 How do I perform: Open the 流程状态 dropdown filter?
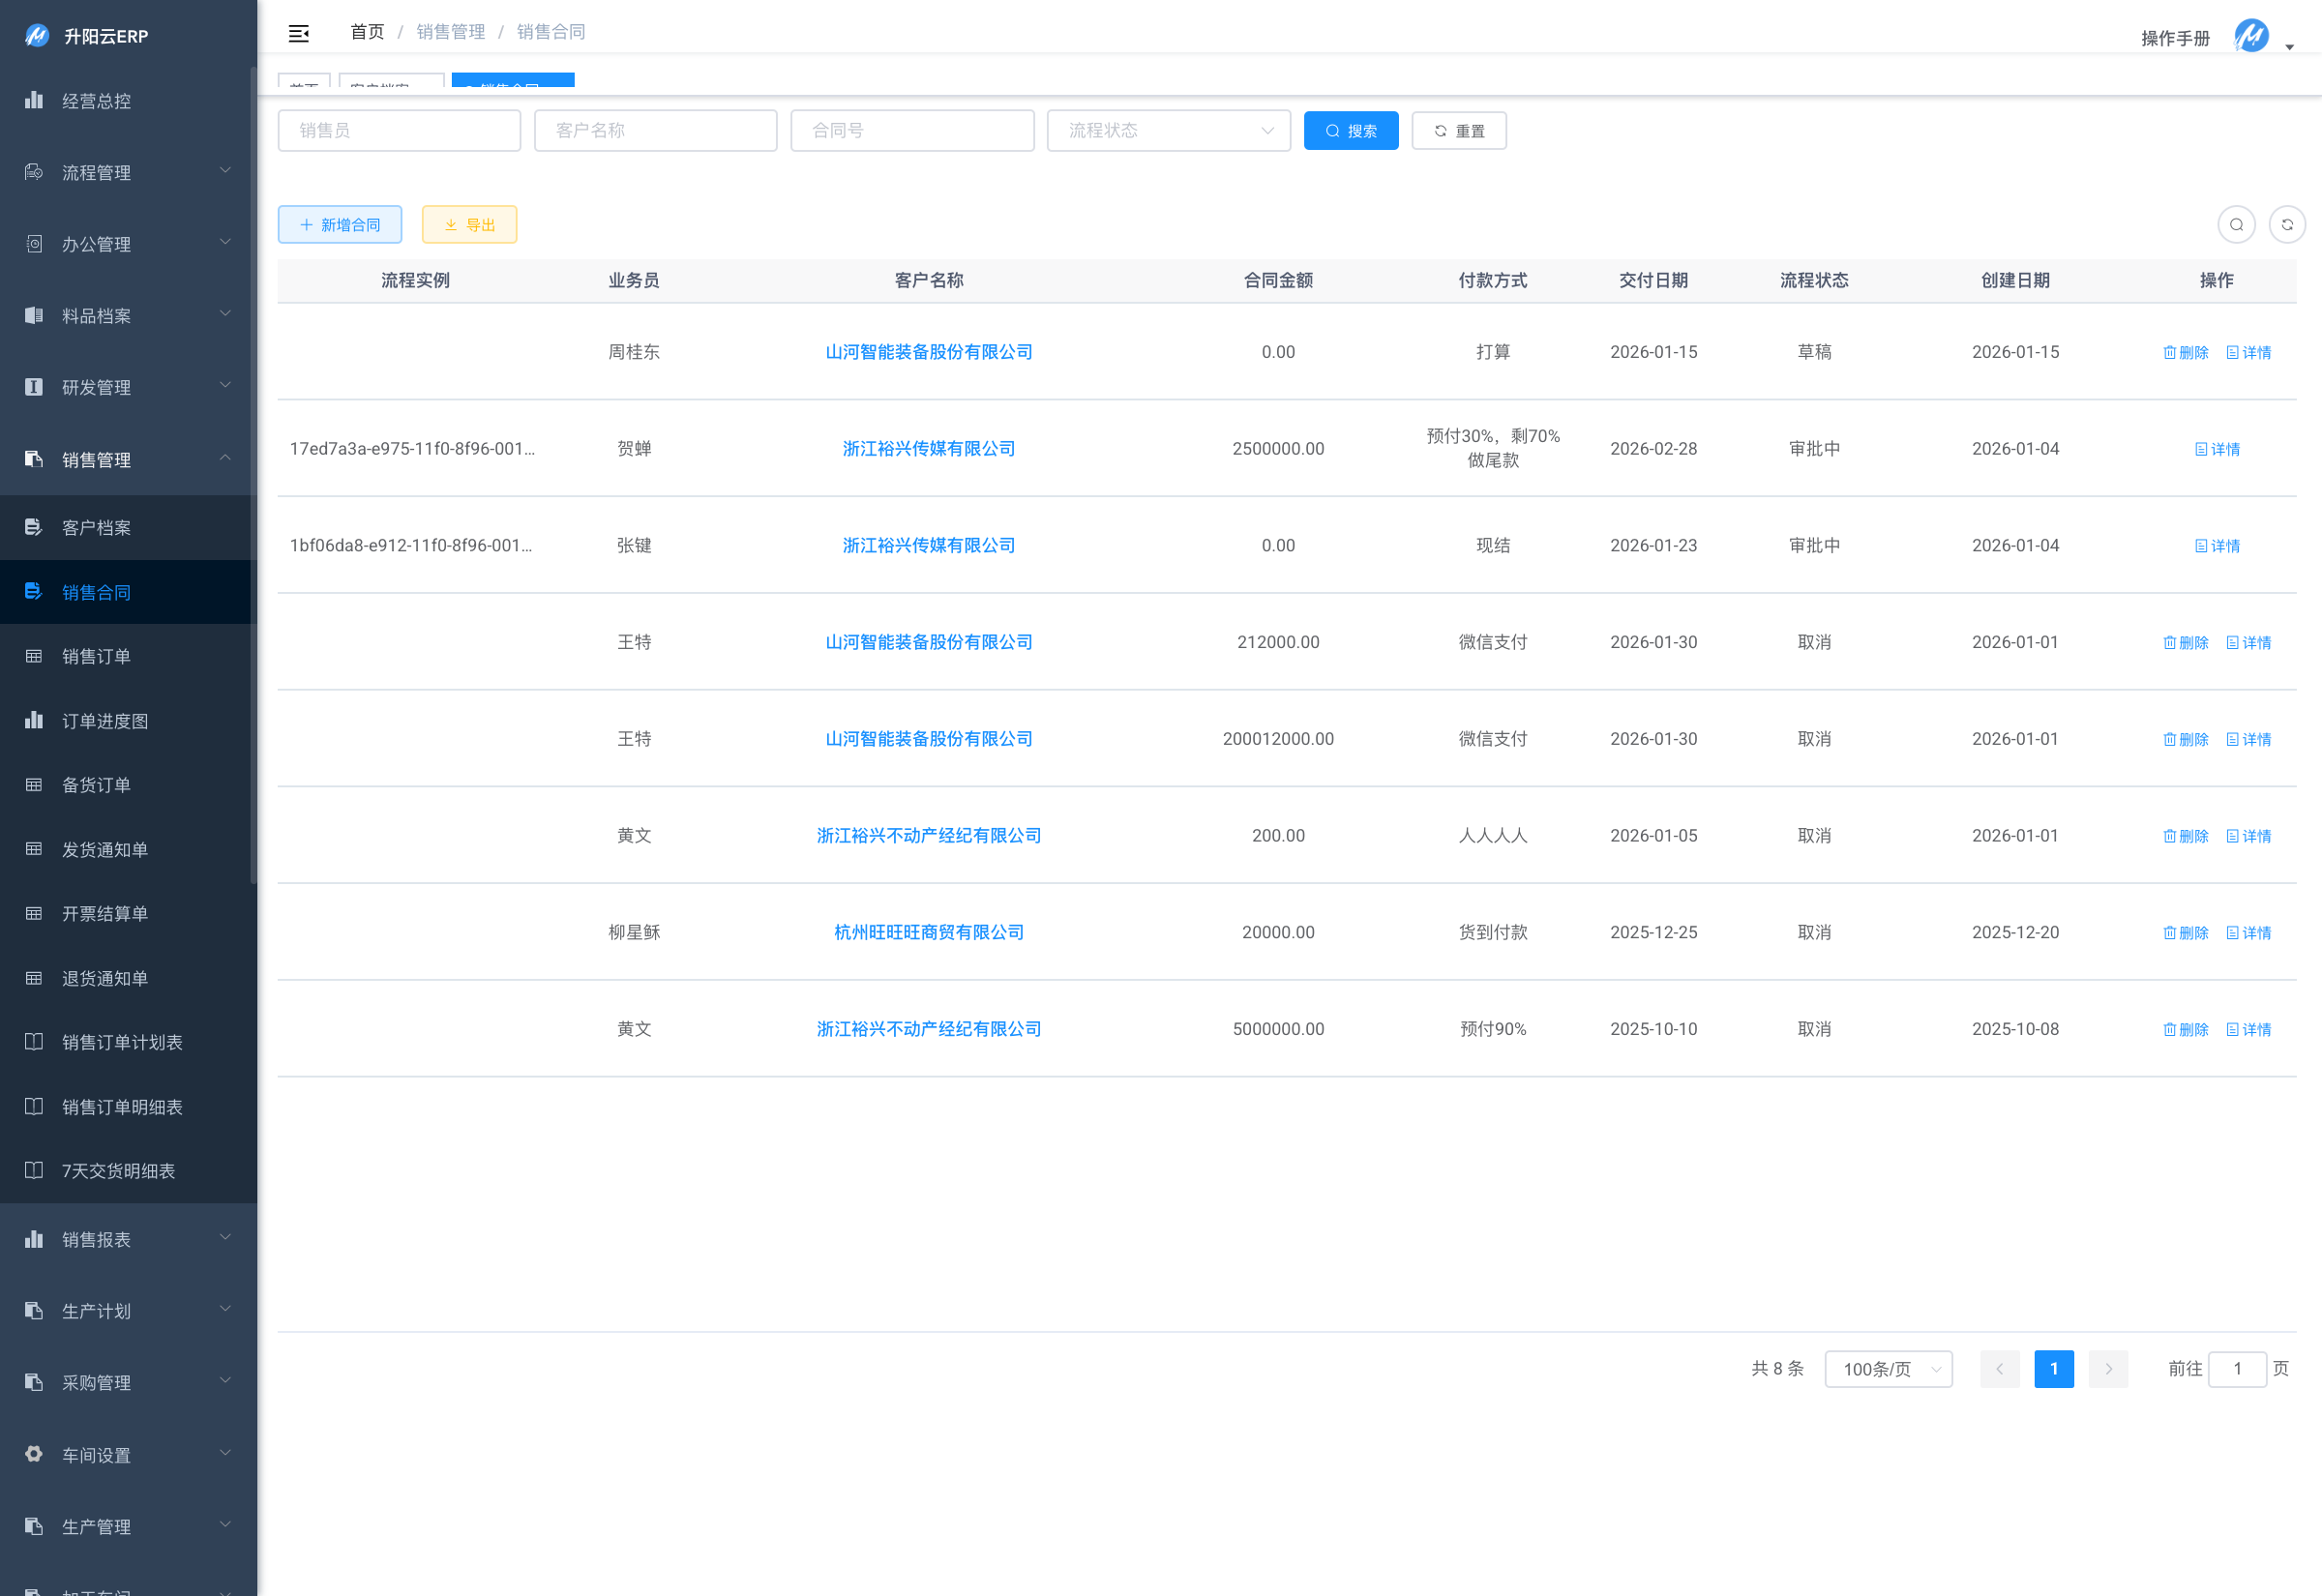pos(1168,131)
